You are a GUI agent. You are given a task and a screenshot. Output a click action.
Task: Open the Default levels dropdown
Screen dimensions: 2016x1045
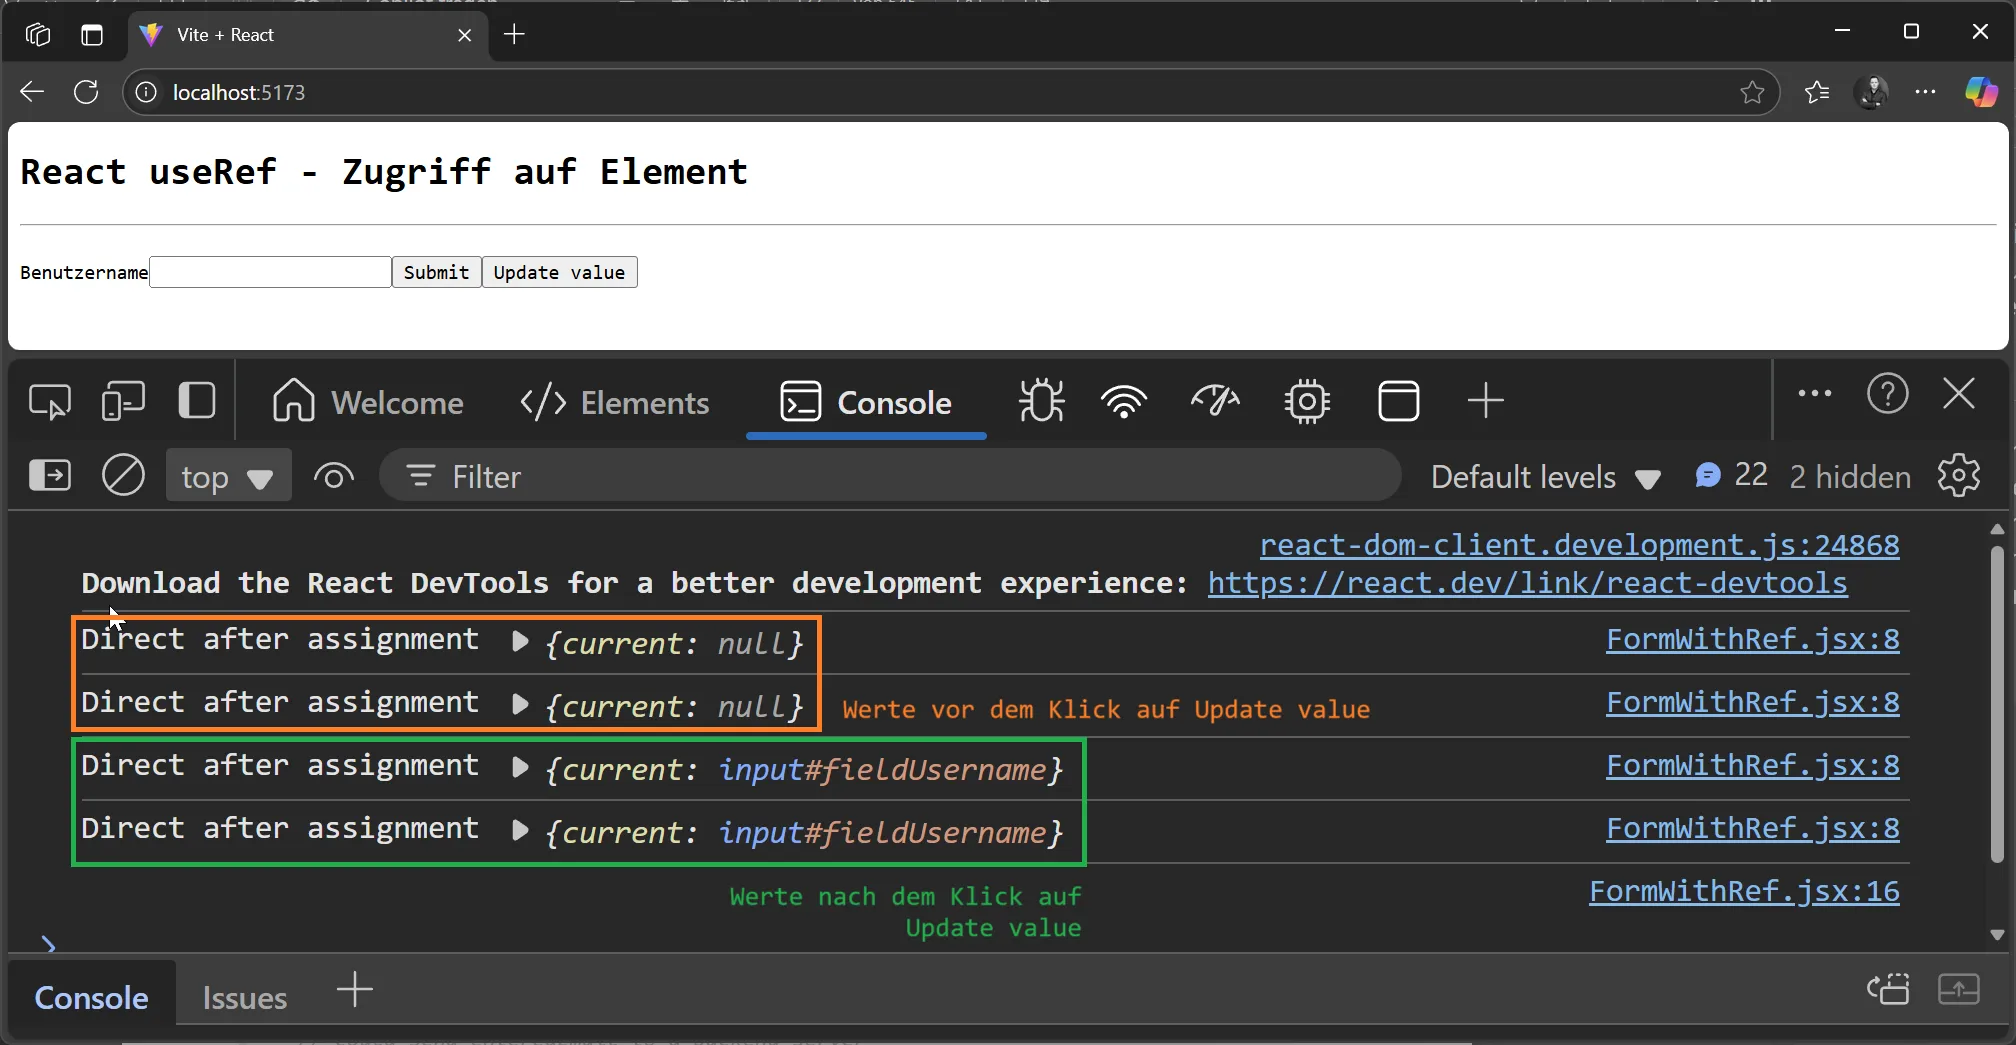coord(1545,476)
